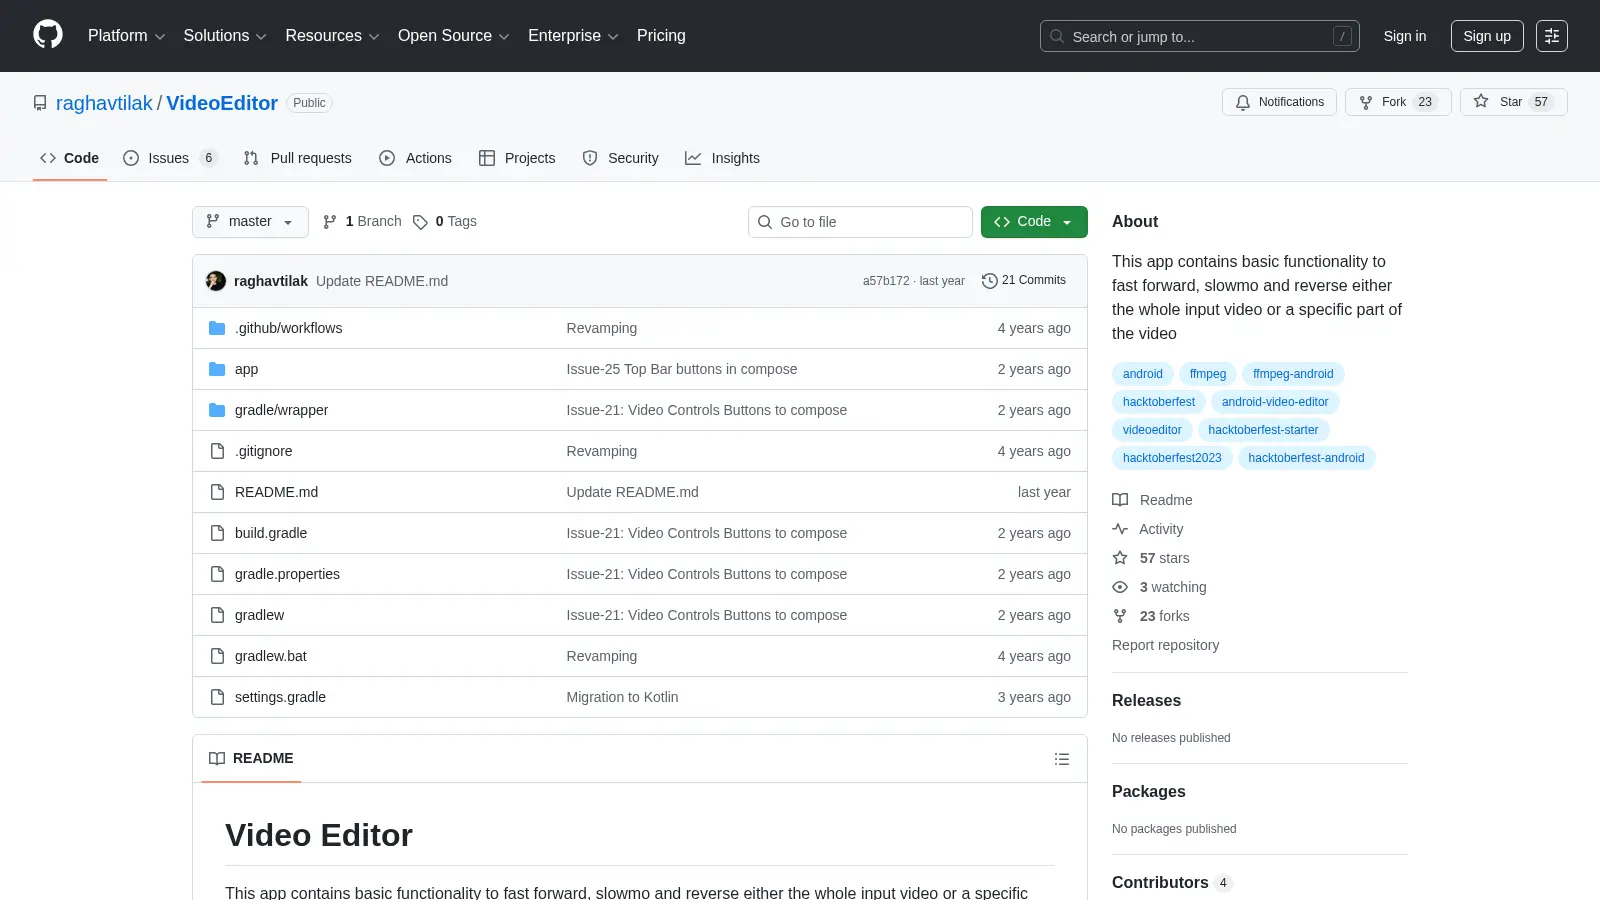
Task: Click the hacktoberfest2023 topic tag
Action: [x=1172, y=458]
